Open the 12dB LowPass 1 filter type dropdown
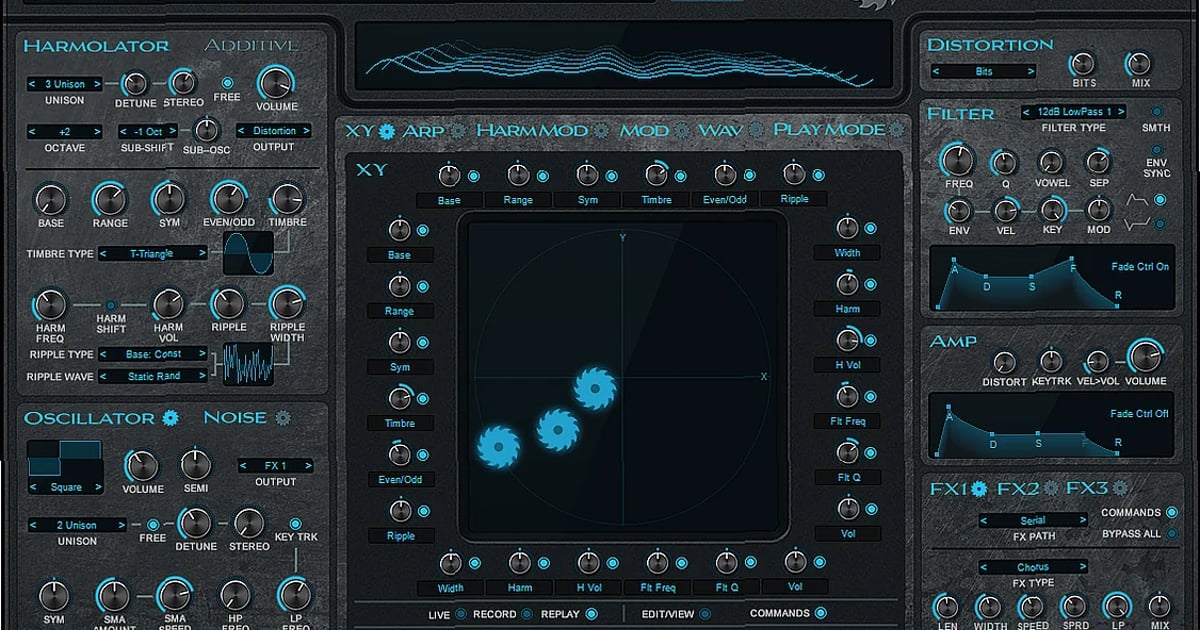This screenshot has width=1200, height=630. (1074, 112)
